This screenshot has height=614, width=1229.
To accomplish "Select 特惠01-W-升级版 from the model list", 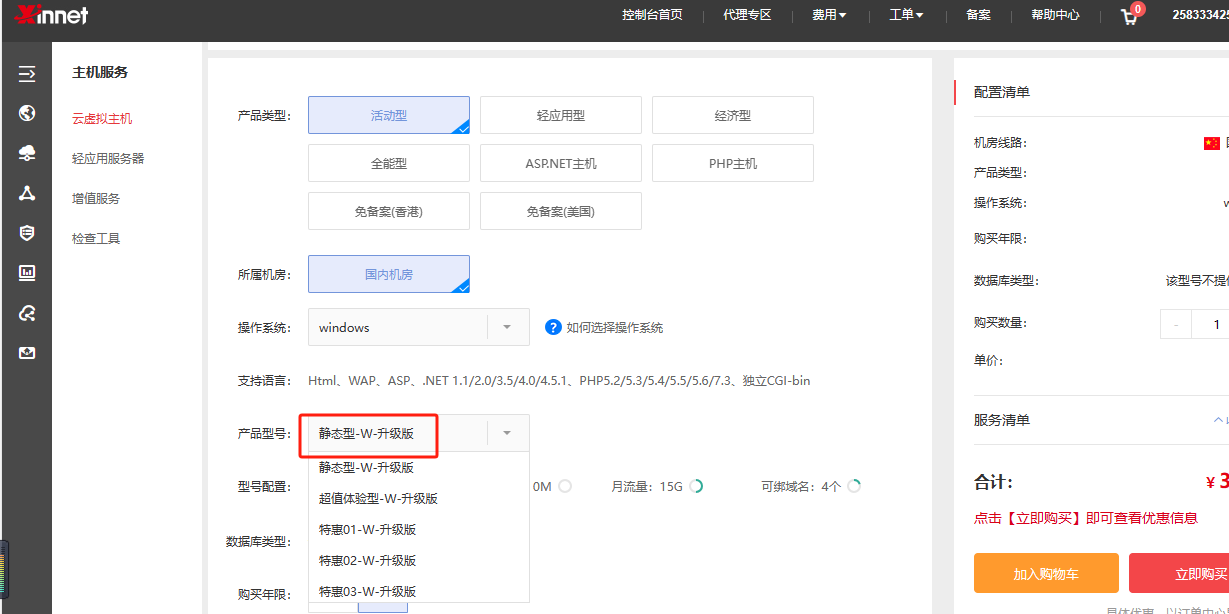I will click(x=367, y=529).
